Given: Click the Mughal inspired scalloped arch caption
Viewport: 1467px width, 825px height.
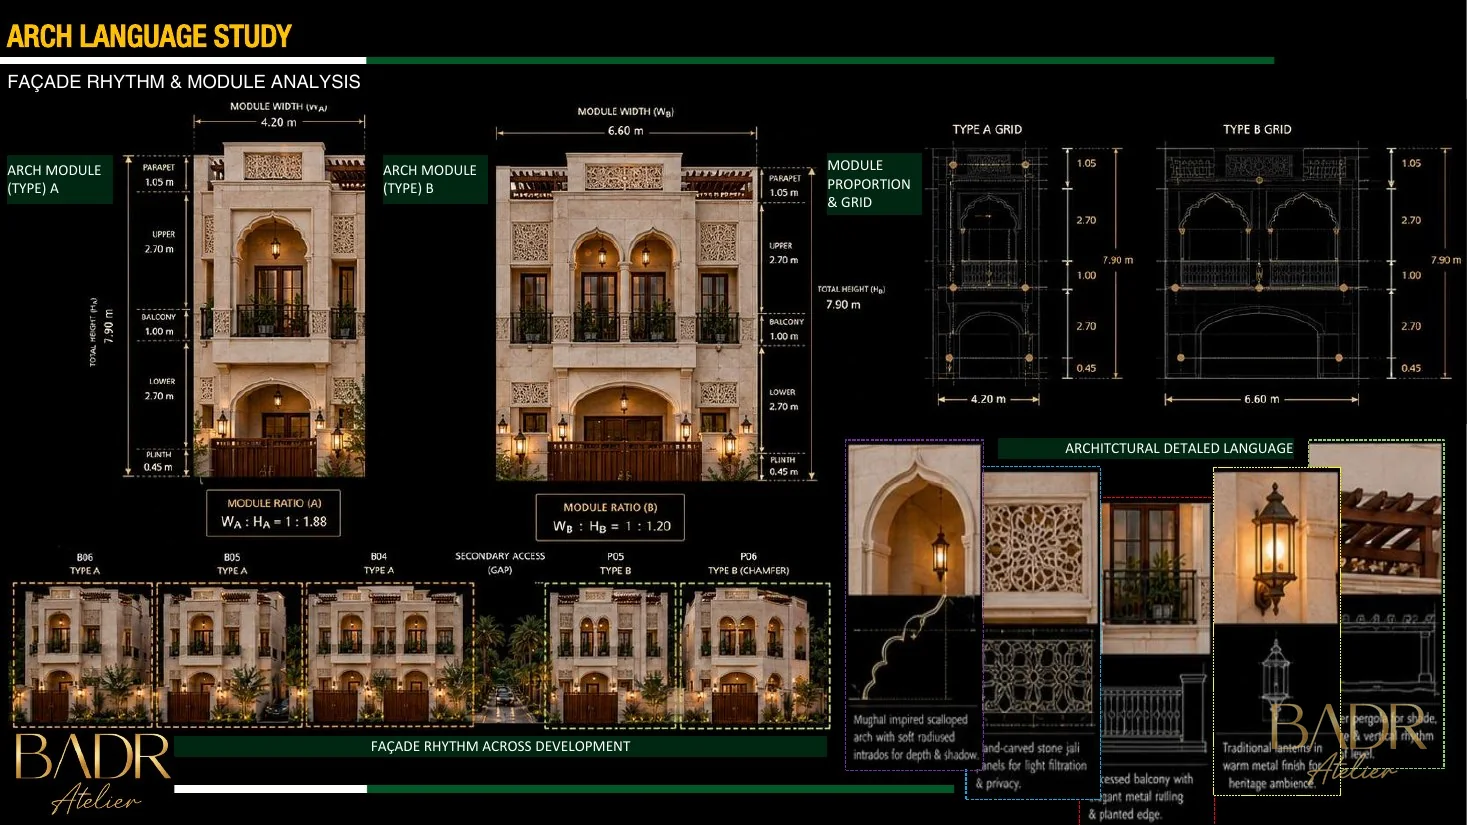Looking at the screenshot, I should [914, 737].
